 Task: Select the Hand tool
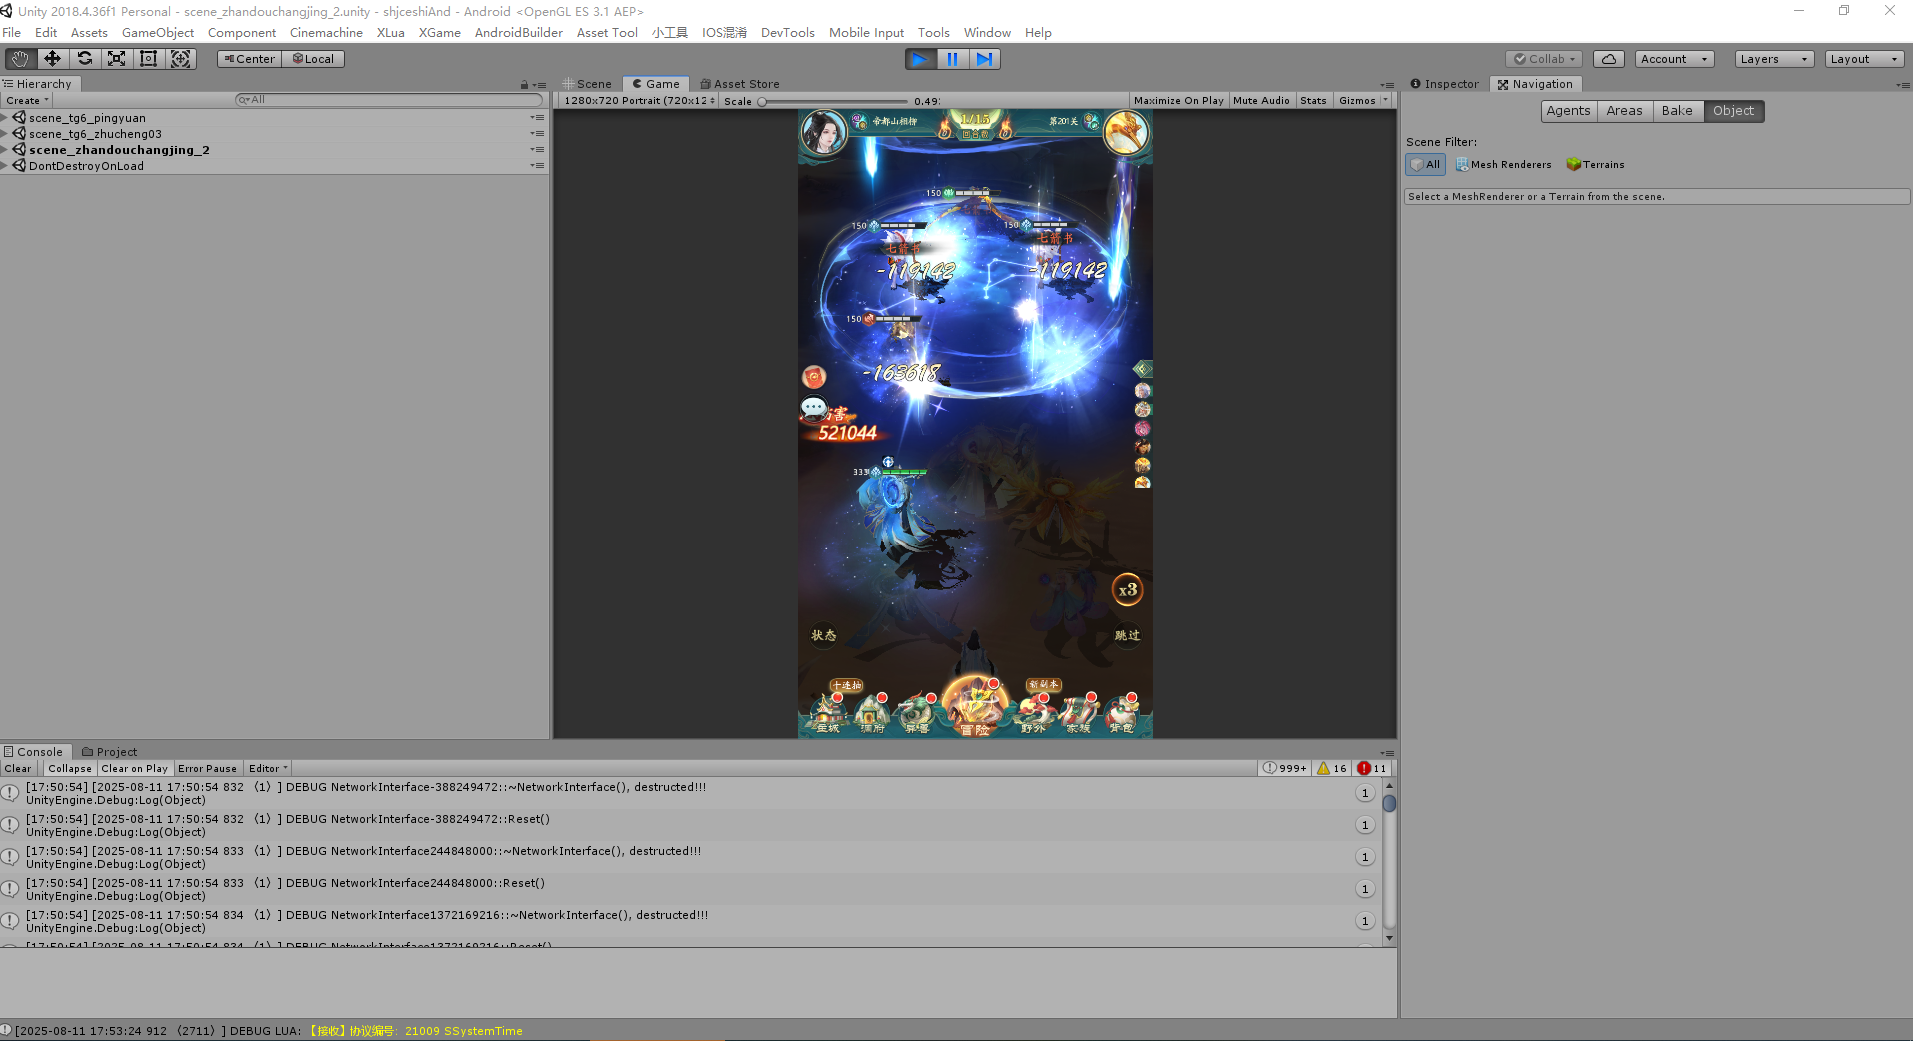(20, 59)
